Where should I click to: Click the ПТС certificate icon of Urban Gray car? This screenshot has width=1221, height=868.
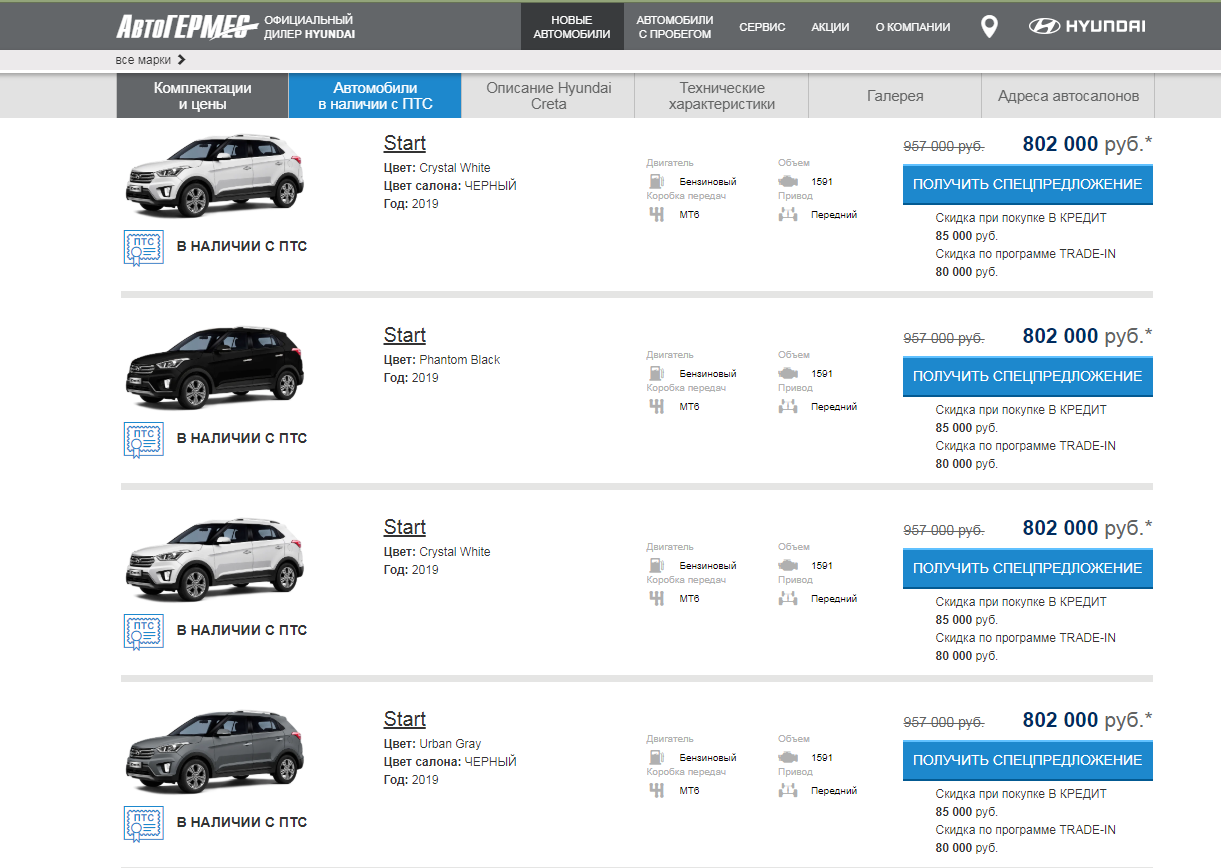pos(144,823)
